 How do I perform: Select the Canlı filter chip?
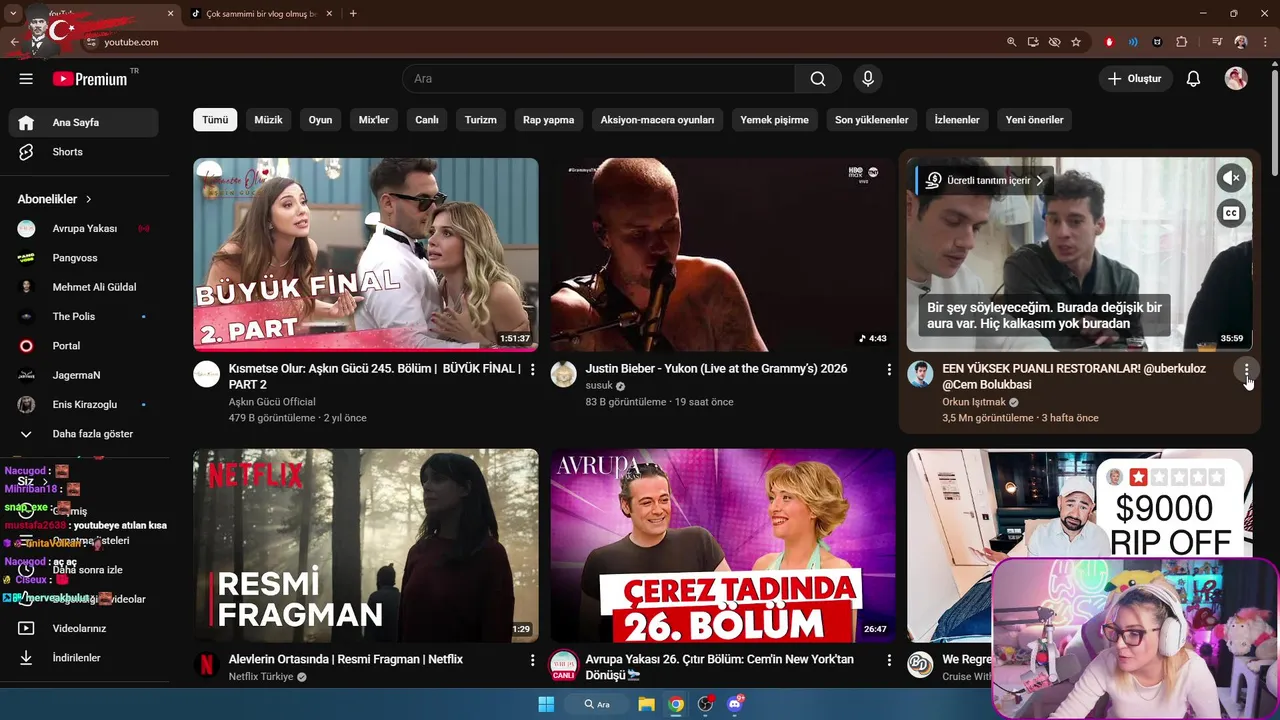(x=427, y=120)
